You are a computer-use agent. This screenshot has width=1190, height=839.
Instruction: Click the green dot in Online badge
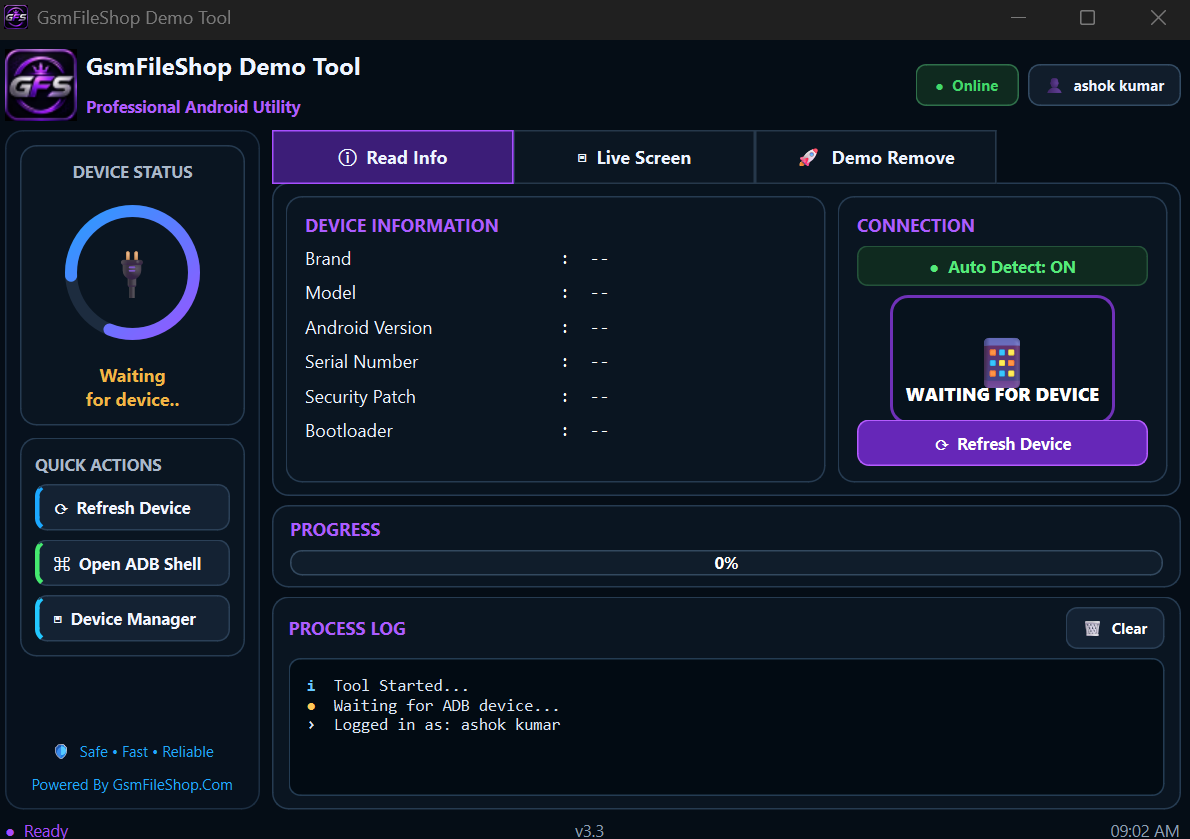[x=940, y=86]
